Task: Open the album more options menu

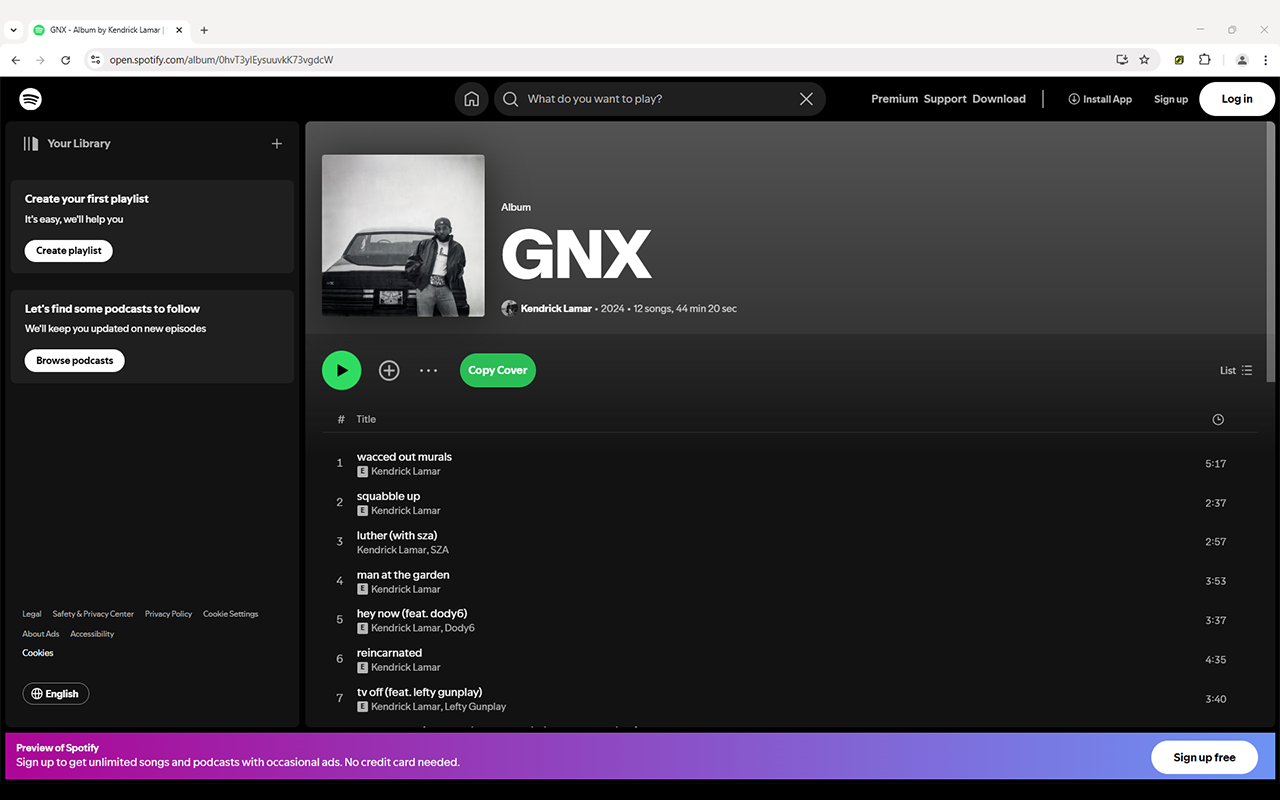Action: coord(428,370)
